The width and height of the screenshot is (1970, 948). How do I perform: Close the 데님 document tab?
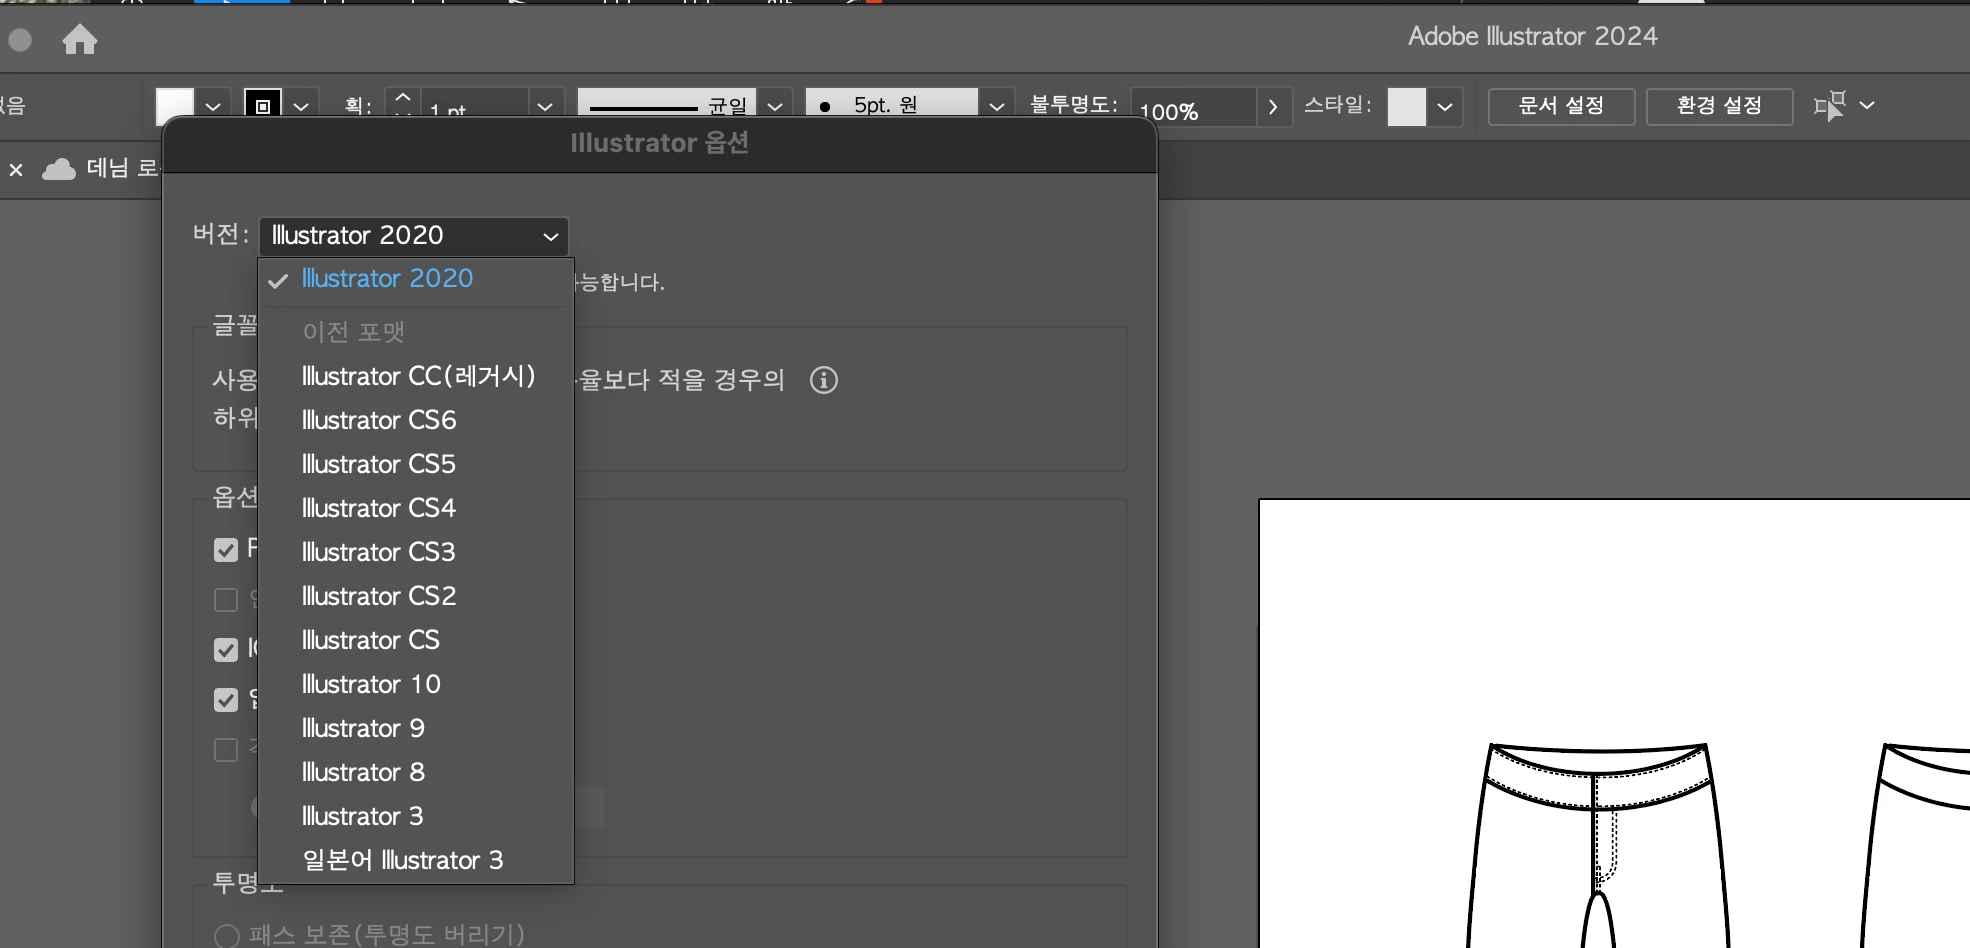point(16,170)
